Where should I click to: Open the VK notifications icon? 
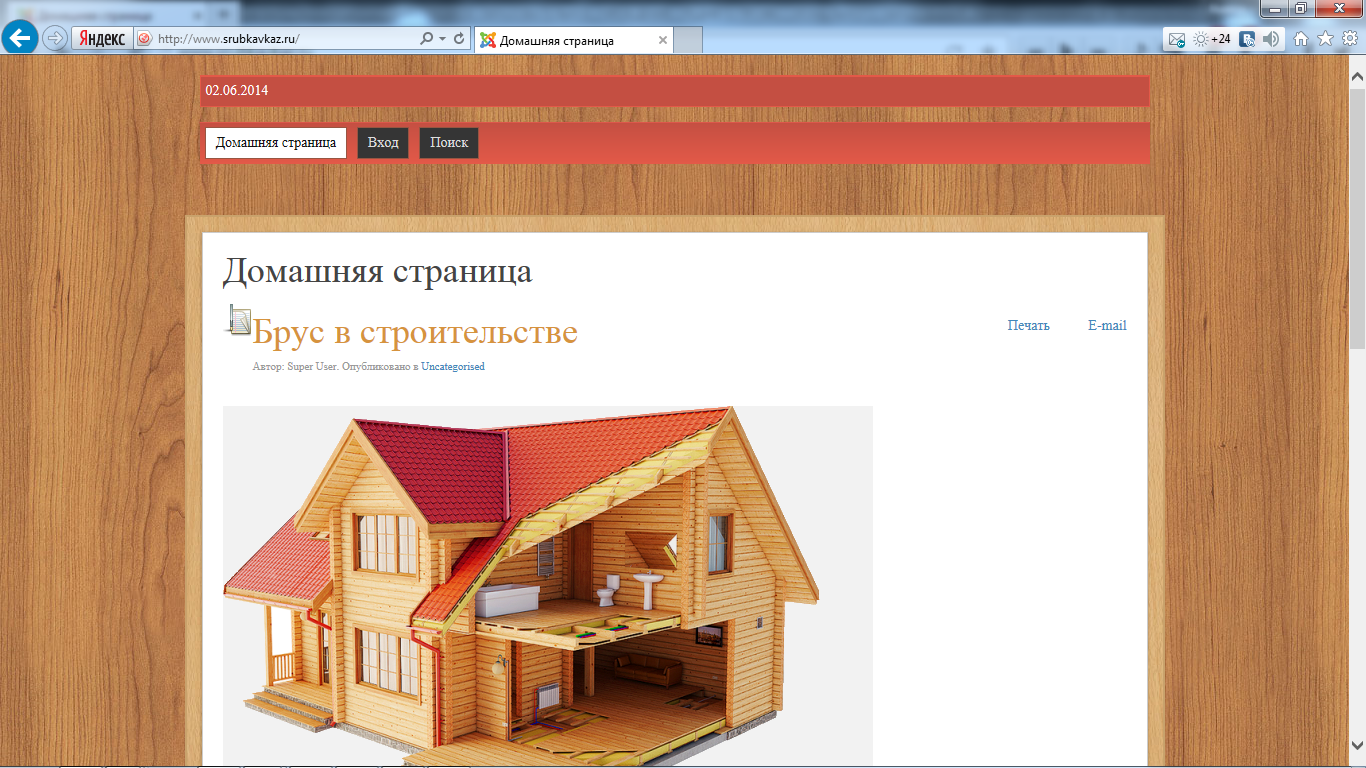coord(1247,40)
